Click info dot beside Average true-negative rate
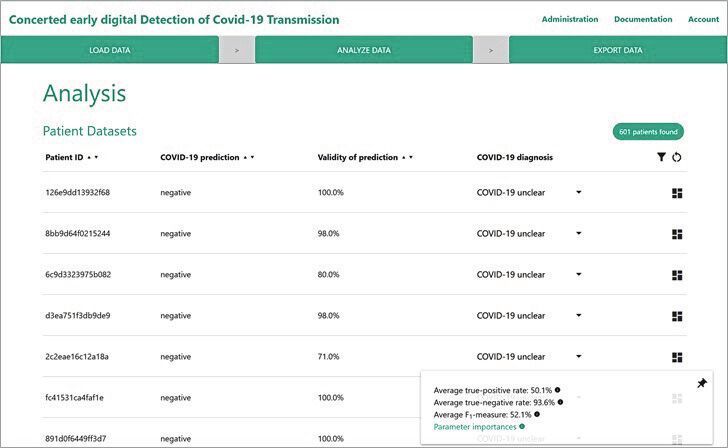Viewport: 728px width, 448px height. click(560, 402)
